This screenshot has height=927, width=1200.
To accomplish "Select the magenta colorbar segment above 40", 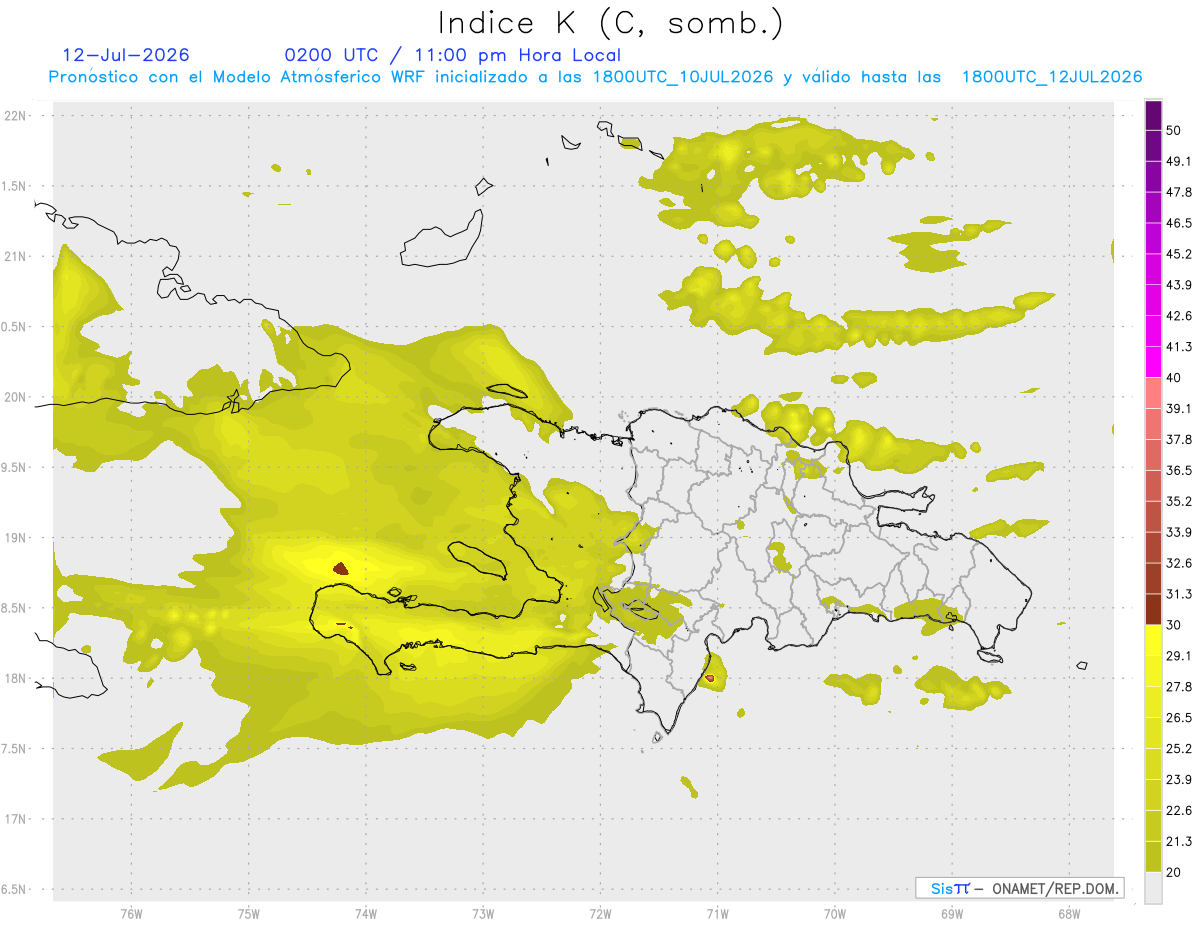I will point(1153,362).
